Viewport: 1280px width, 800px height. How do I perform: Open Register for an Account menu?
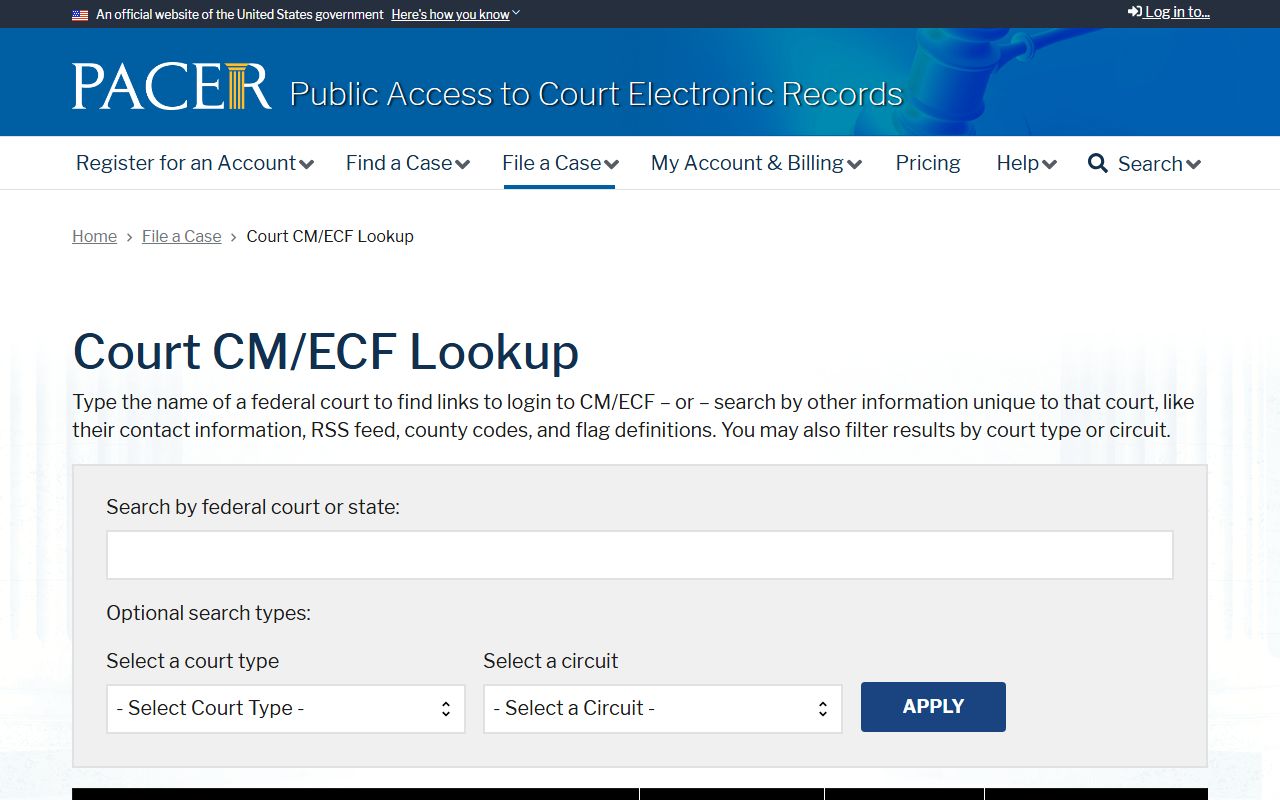[195, 163]
